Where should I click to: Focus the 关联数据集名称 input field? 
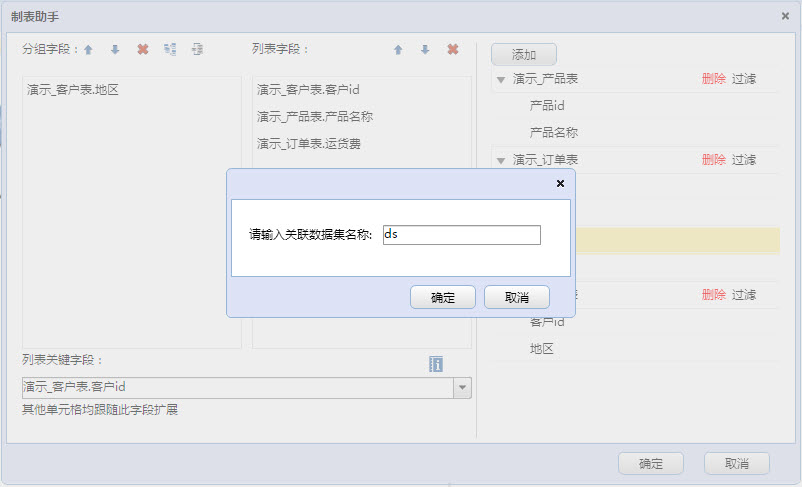click(x=461, y=235)
